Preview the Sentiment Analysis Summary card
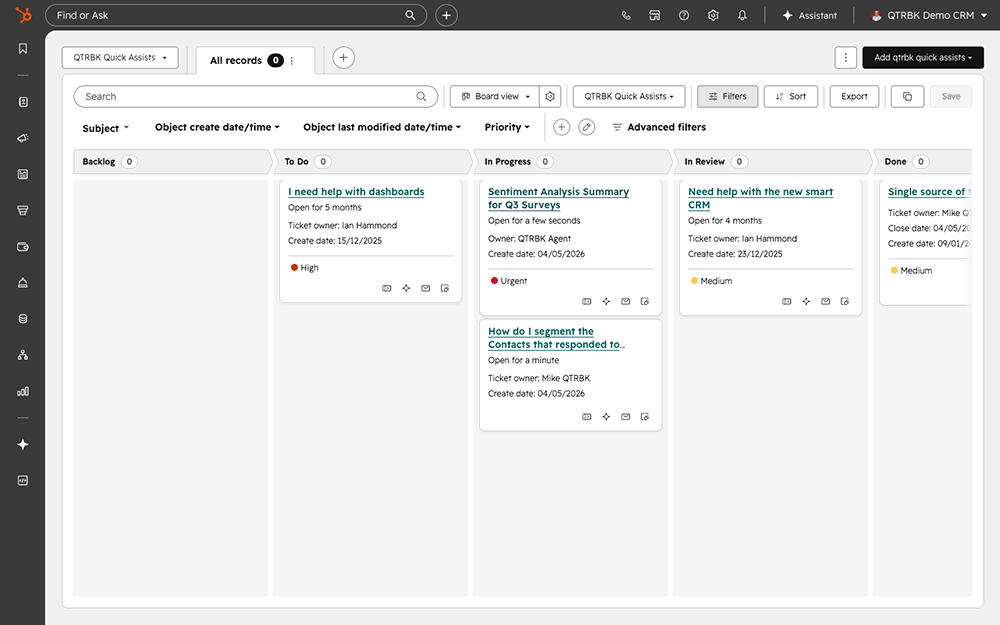1000x625 pixels. pyautogui.click(x=587, y=302)
